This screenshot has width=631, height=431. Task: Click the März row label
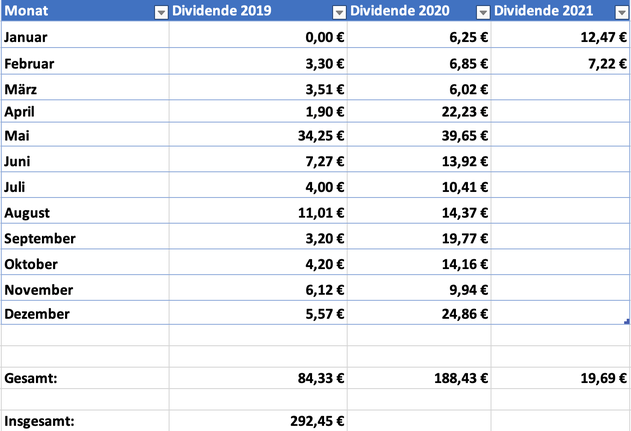(21, 89)
